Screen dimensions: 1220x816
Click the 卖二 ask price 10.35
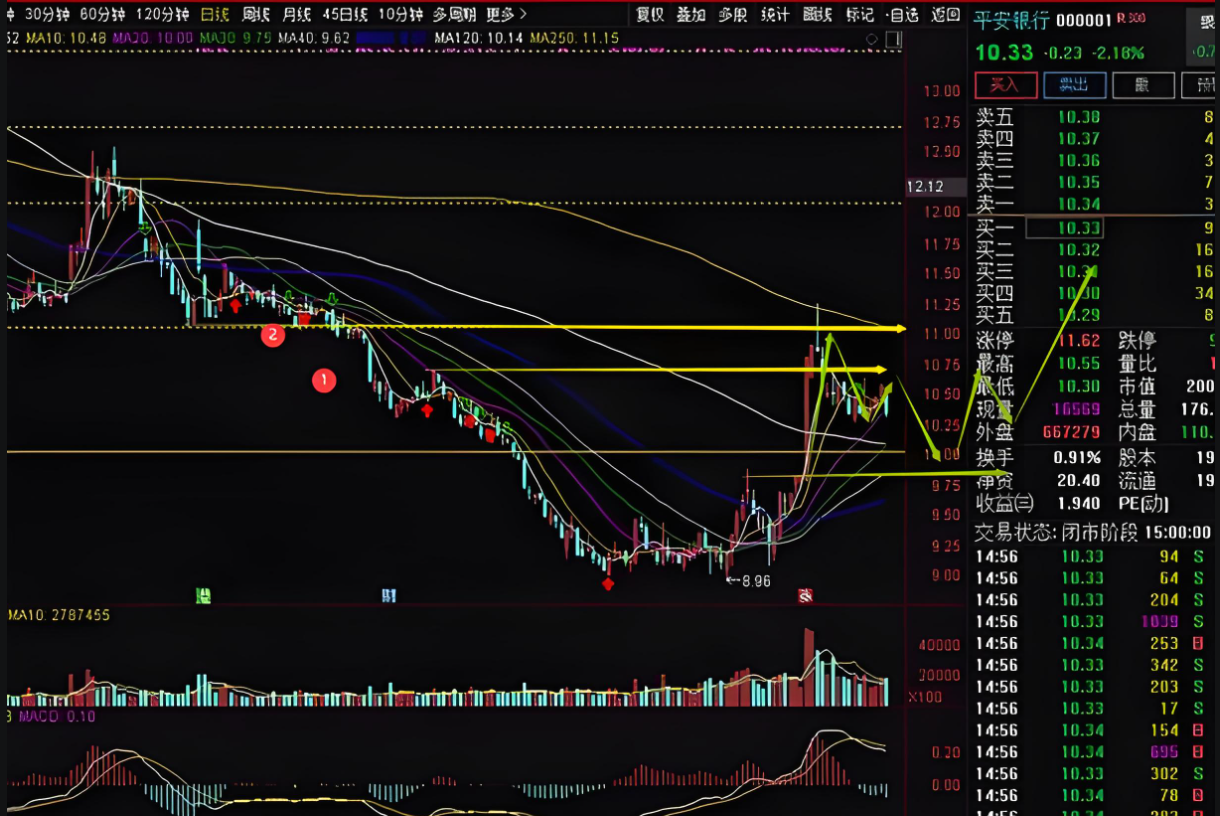[x=1079, y=183]
